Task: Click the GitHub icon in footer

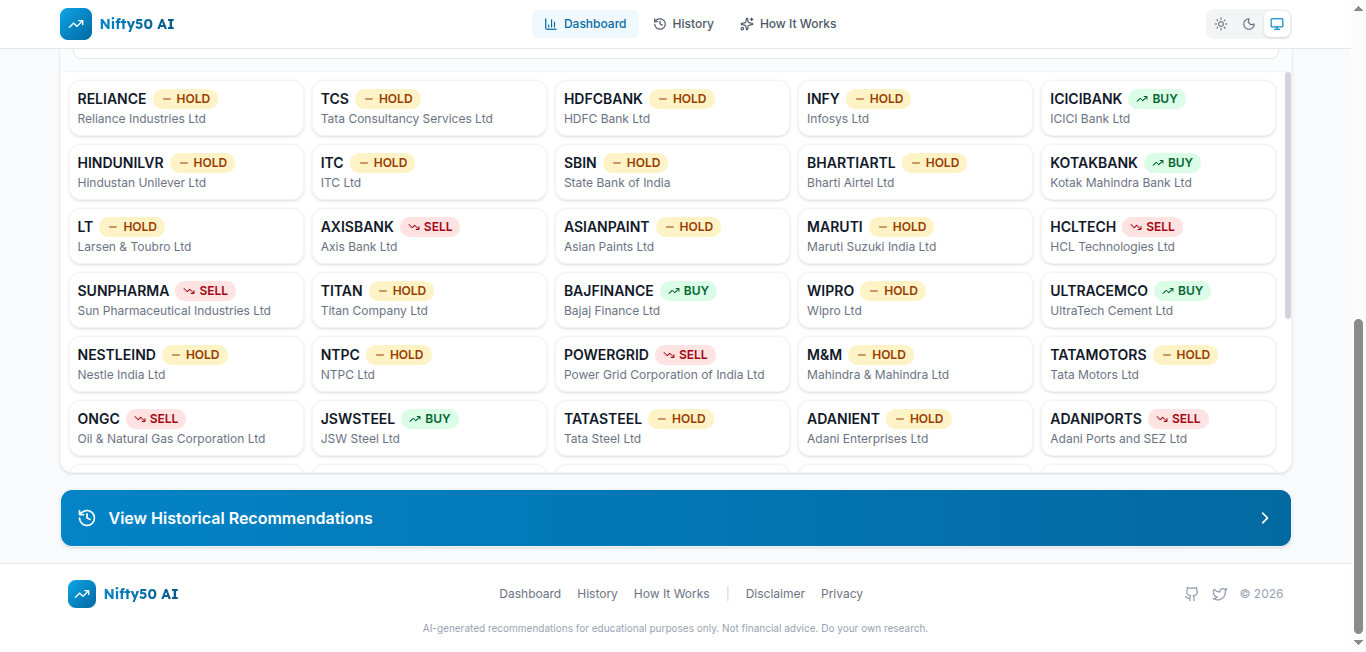Action: 1191,594
